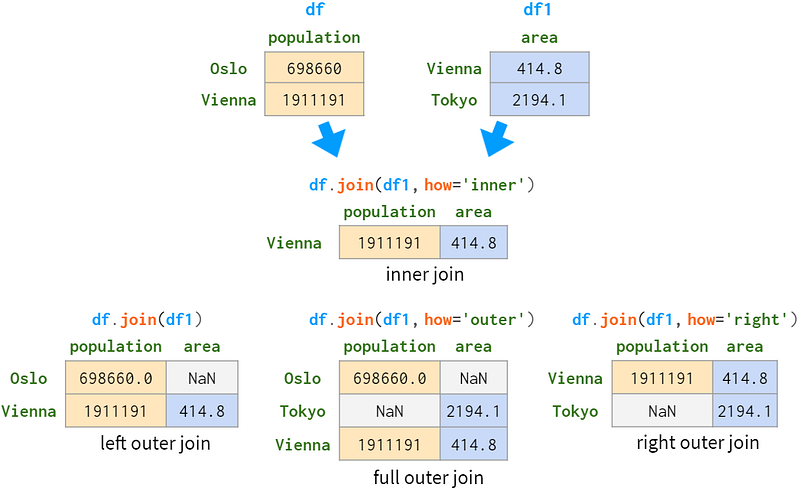
Task: Select 'area' header in left outer join table
Action: click(202, 347)
